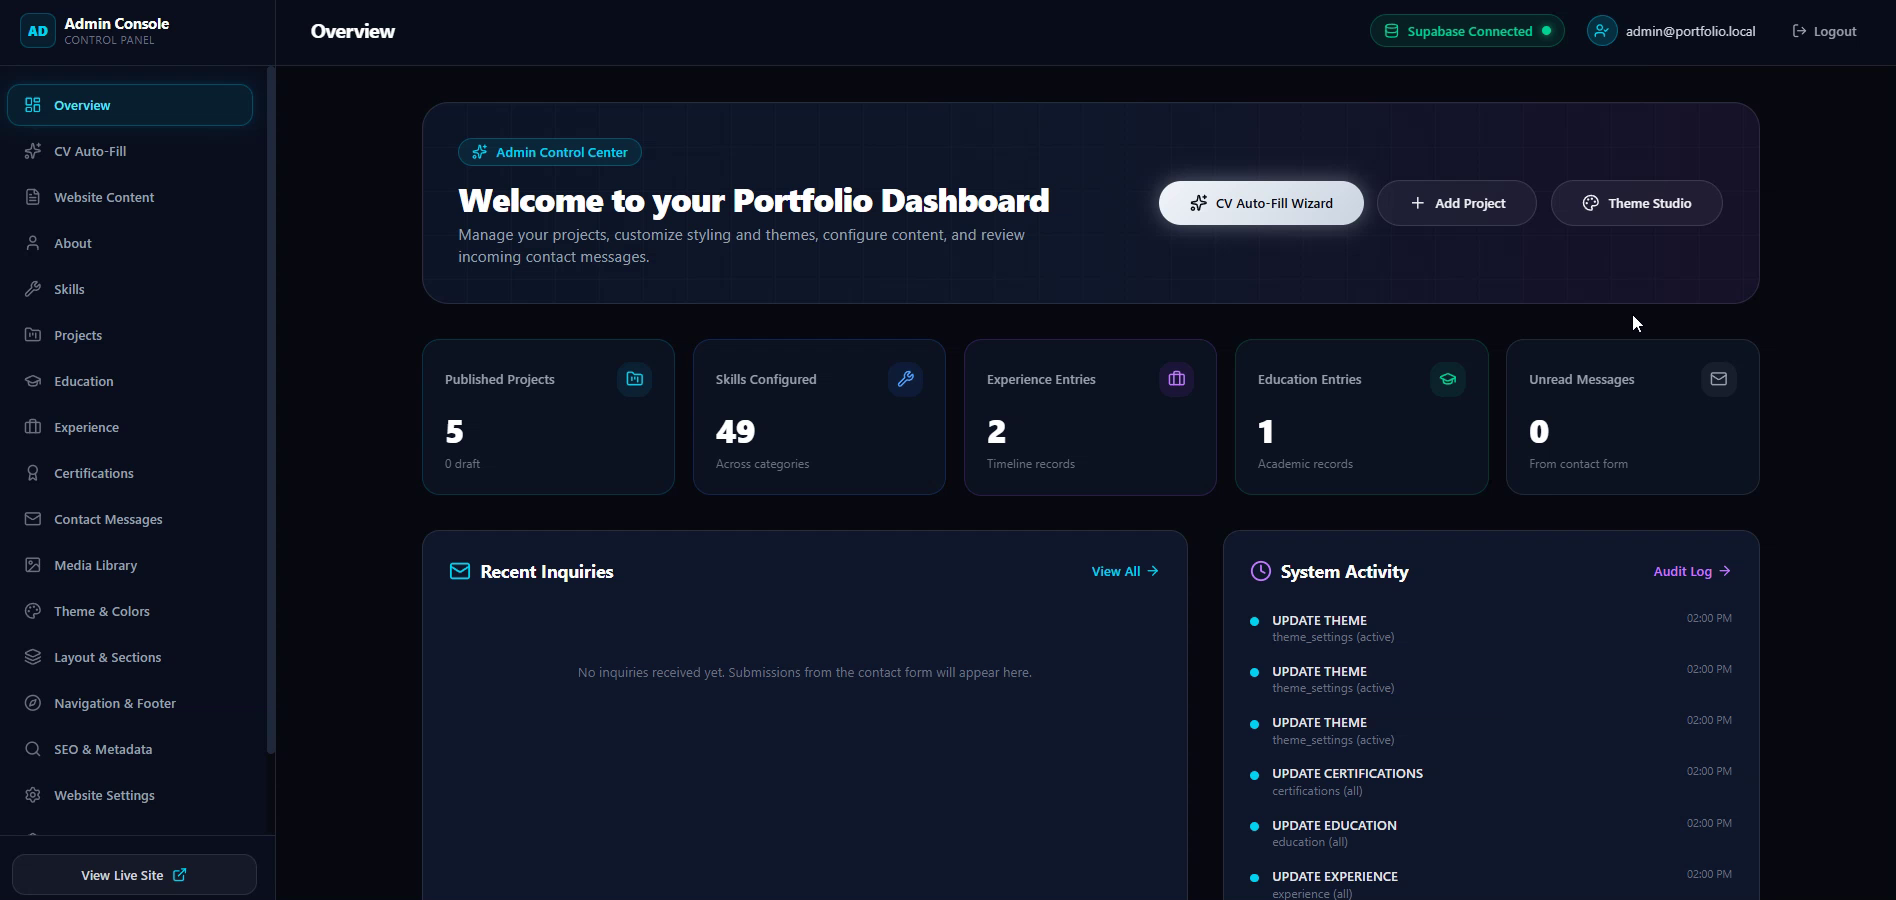Open Contact Messages in the sidebar
The height and width of the screenshot is (900, 1896).
[130, 519]
